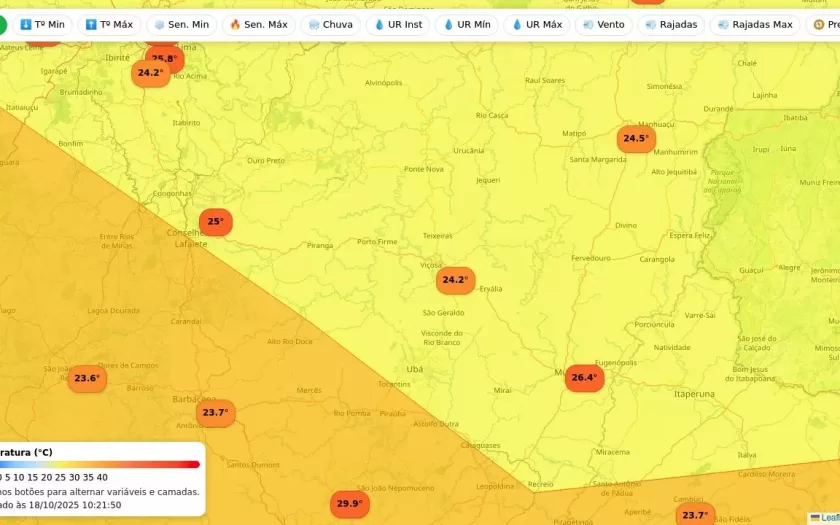Select the UR Inst humidity tab
840x525 pixels.
[x=398, y=25]
